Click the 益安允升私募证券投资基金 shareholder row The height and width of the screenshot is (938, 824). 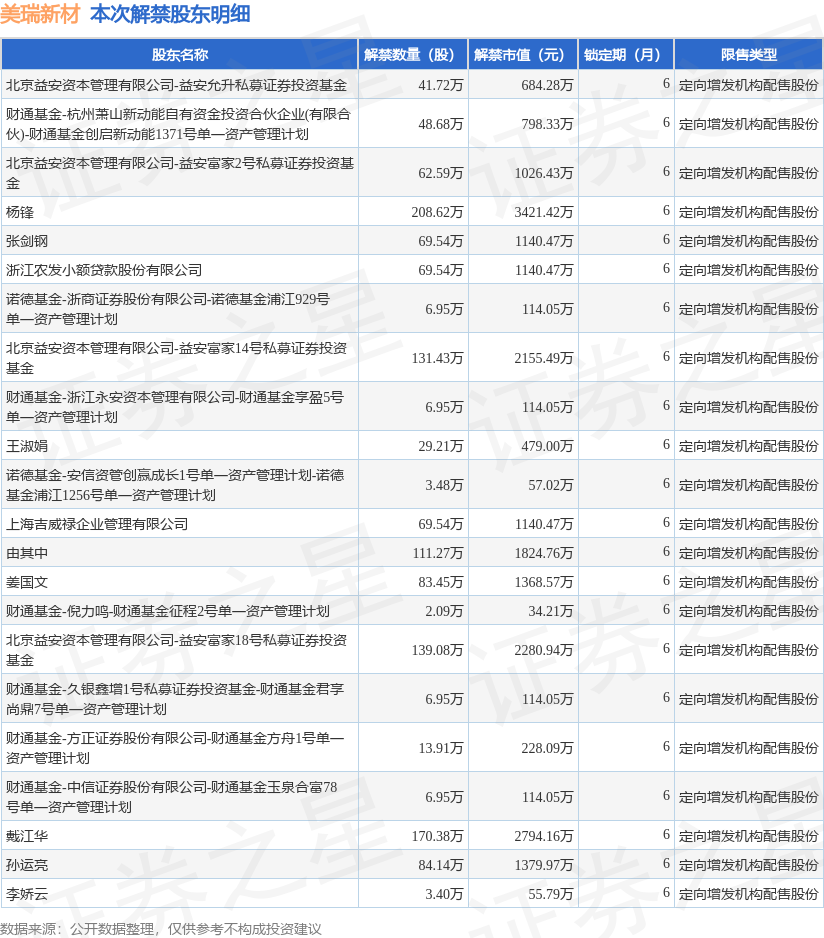(x=412, y=85)
